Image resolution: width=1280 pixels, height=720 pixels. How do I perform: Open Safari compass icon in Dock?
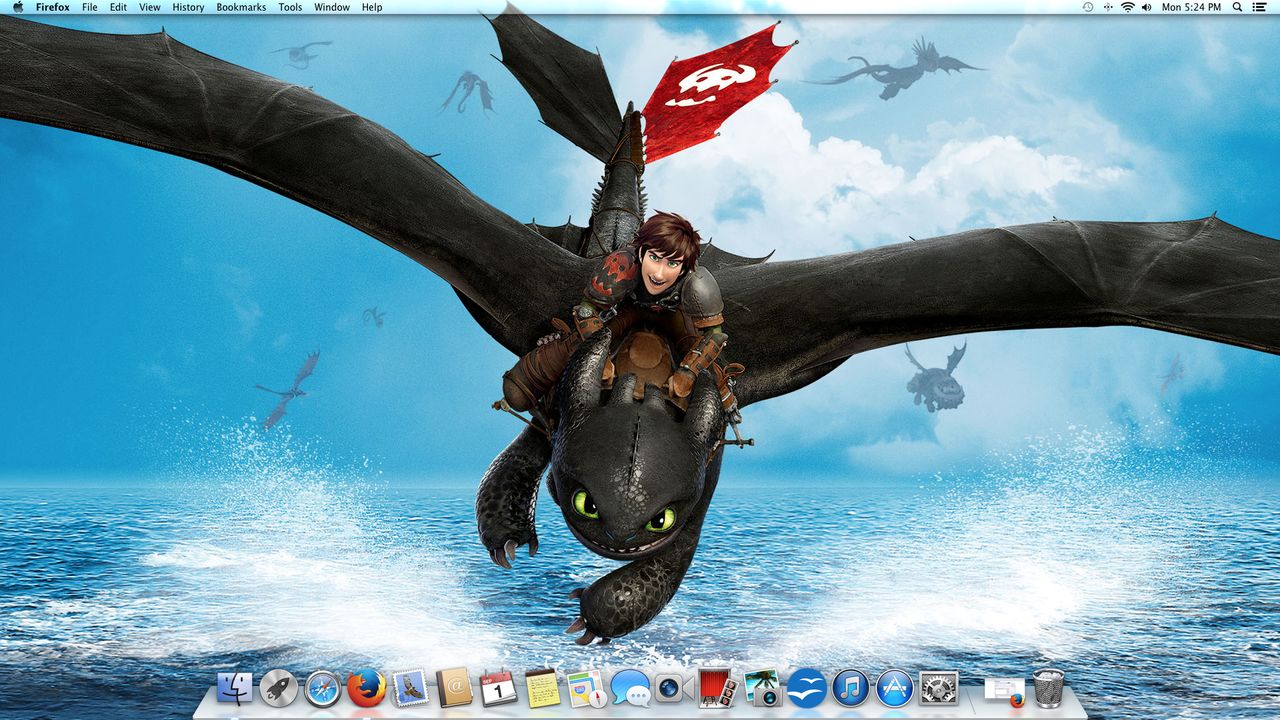(322, 688)
